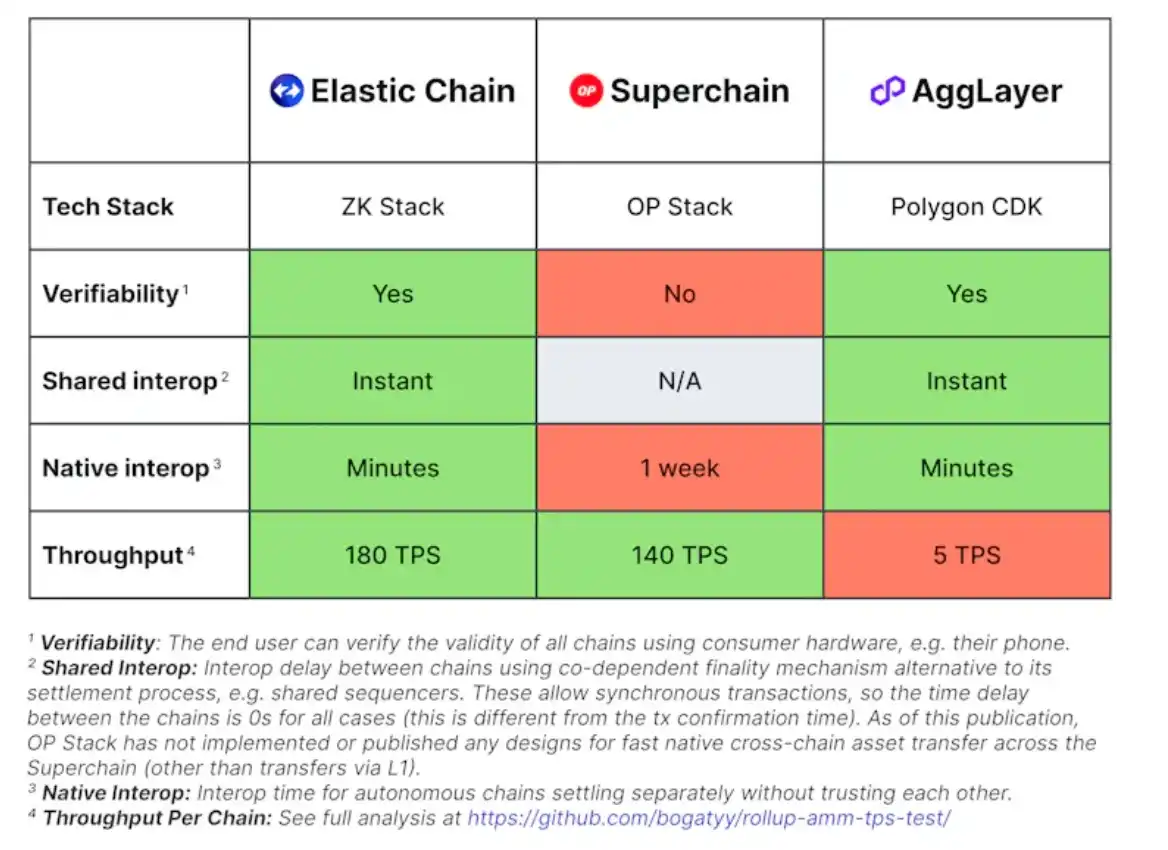Click the purple AggLayer logo icon

pos(887,91)
